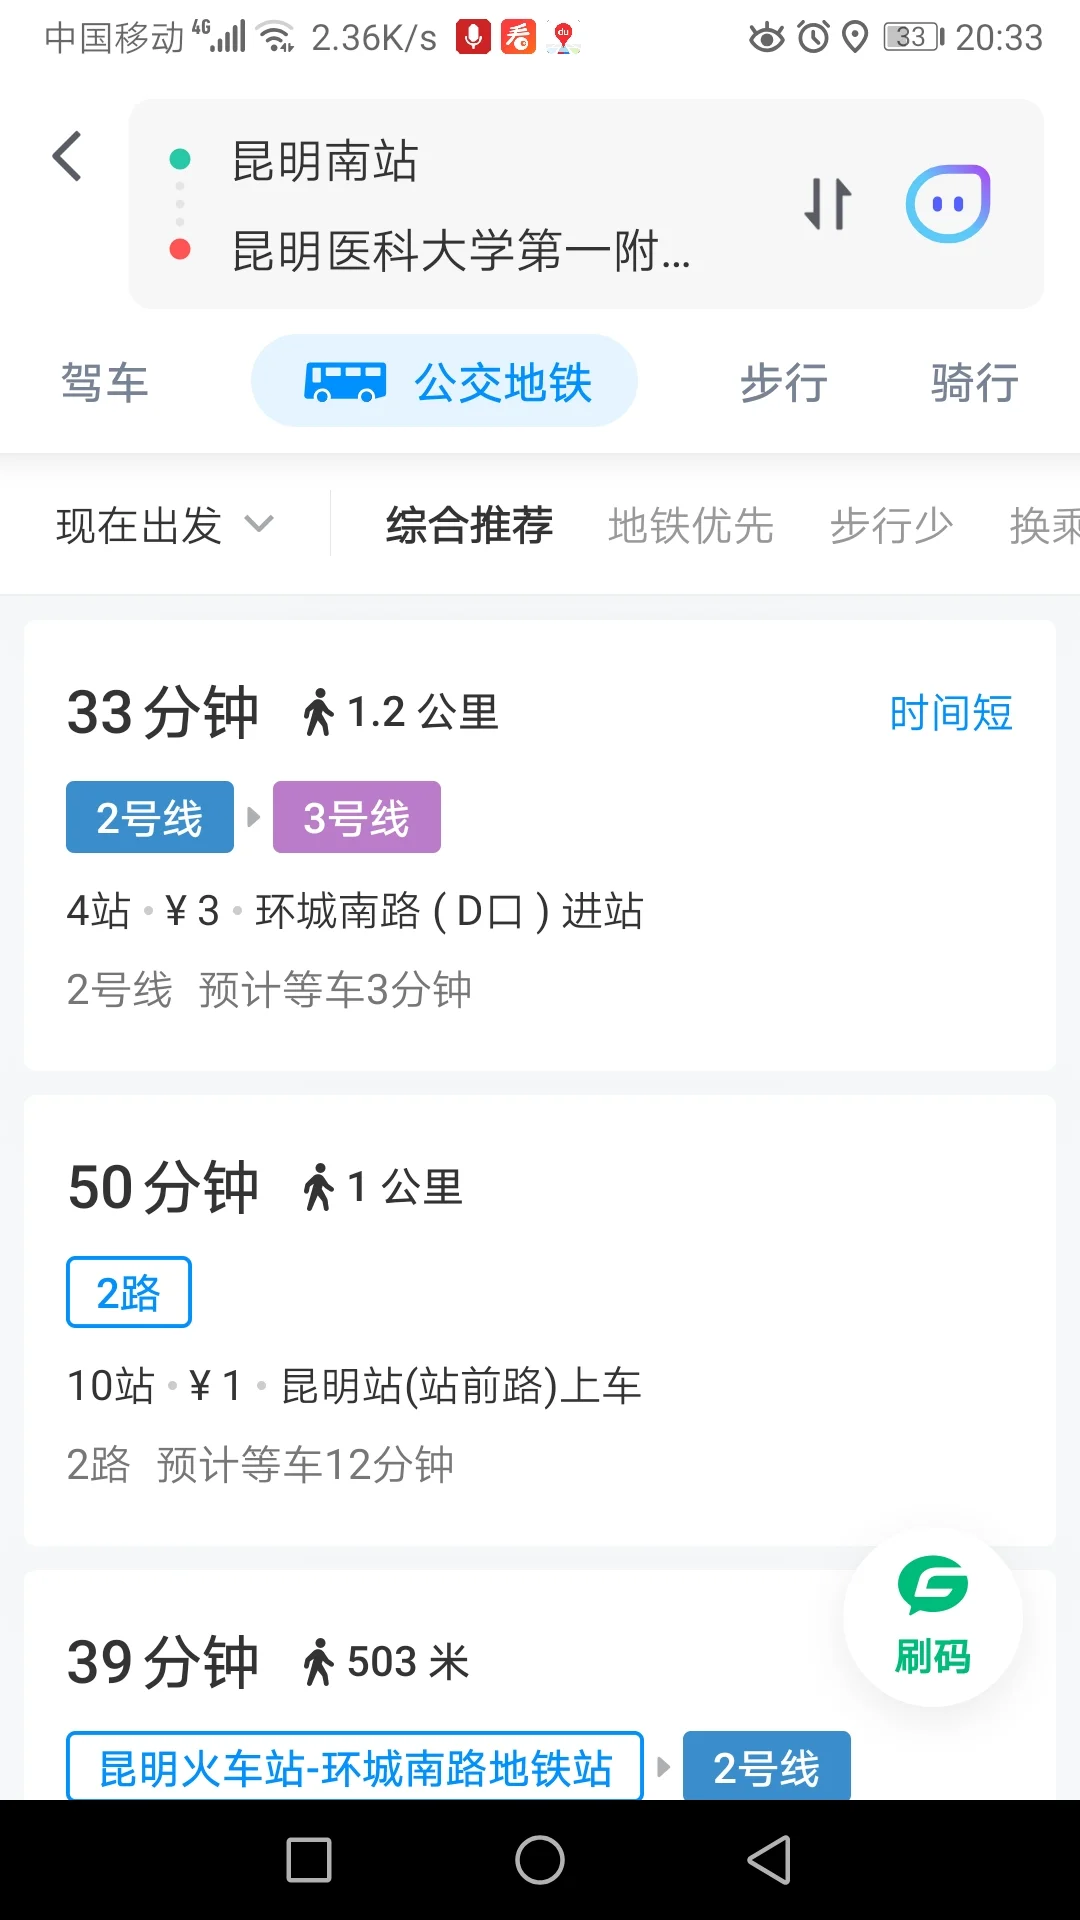Switch to the 步行少 sorting tab
Viewport: 1080px width, 1920px height.
(890, 525)
